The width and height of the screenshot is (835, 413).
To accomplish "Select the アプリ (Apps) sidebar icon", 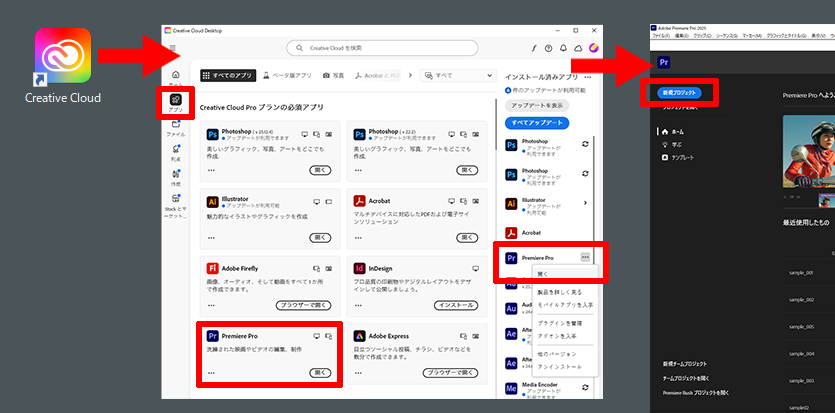I will tap(176, 100).
